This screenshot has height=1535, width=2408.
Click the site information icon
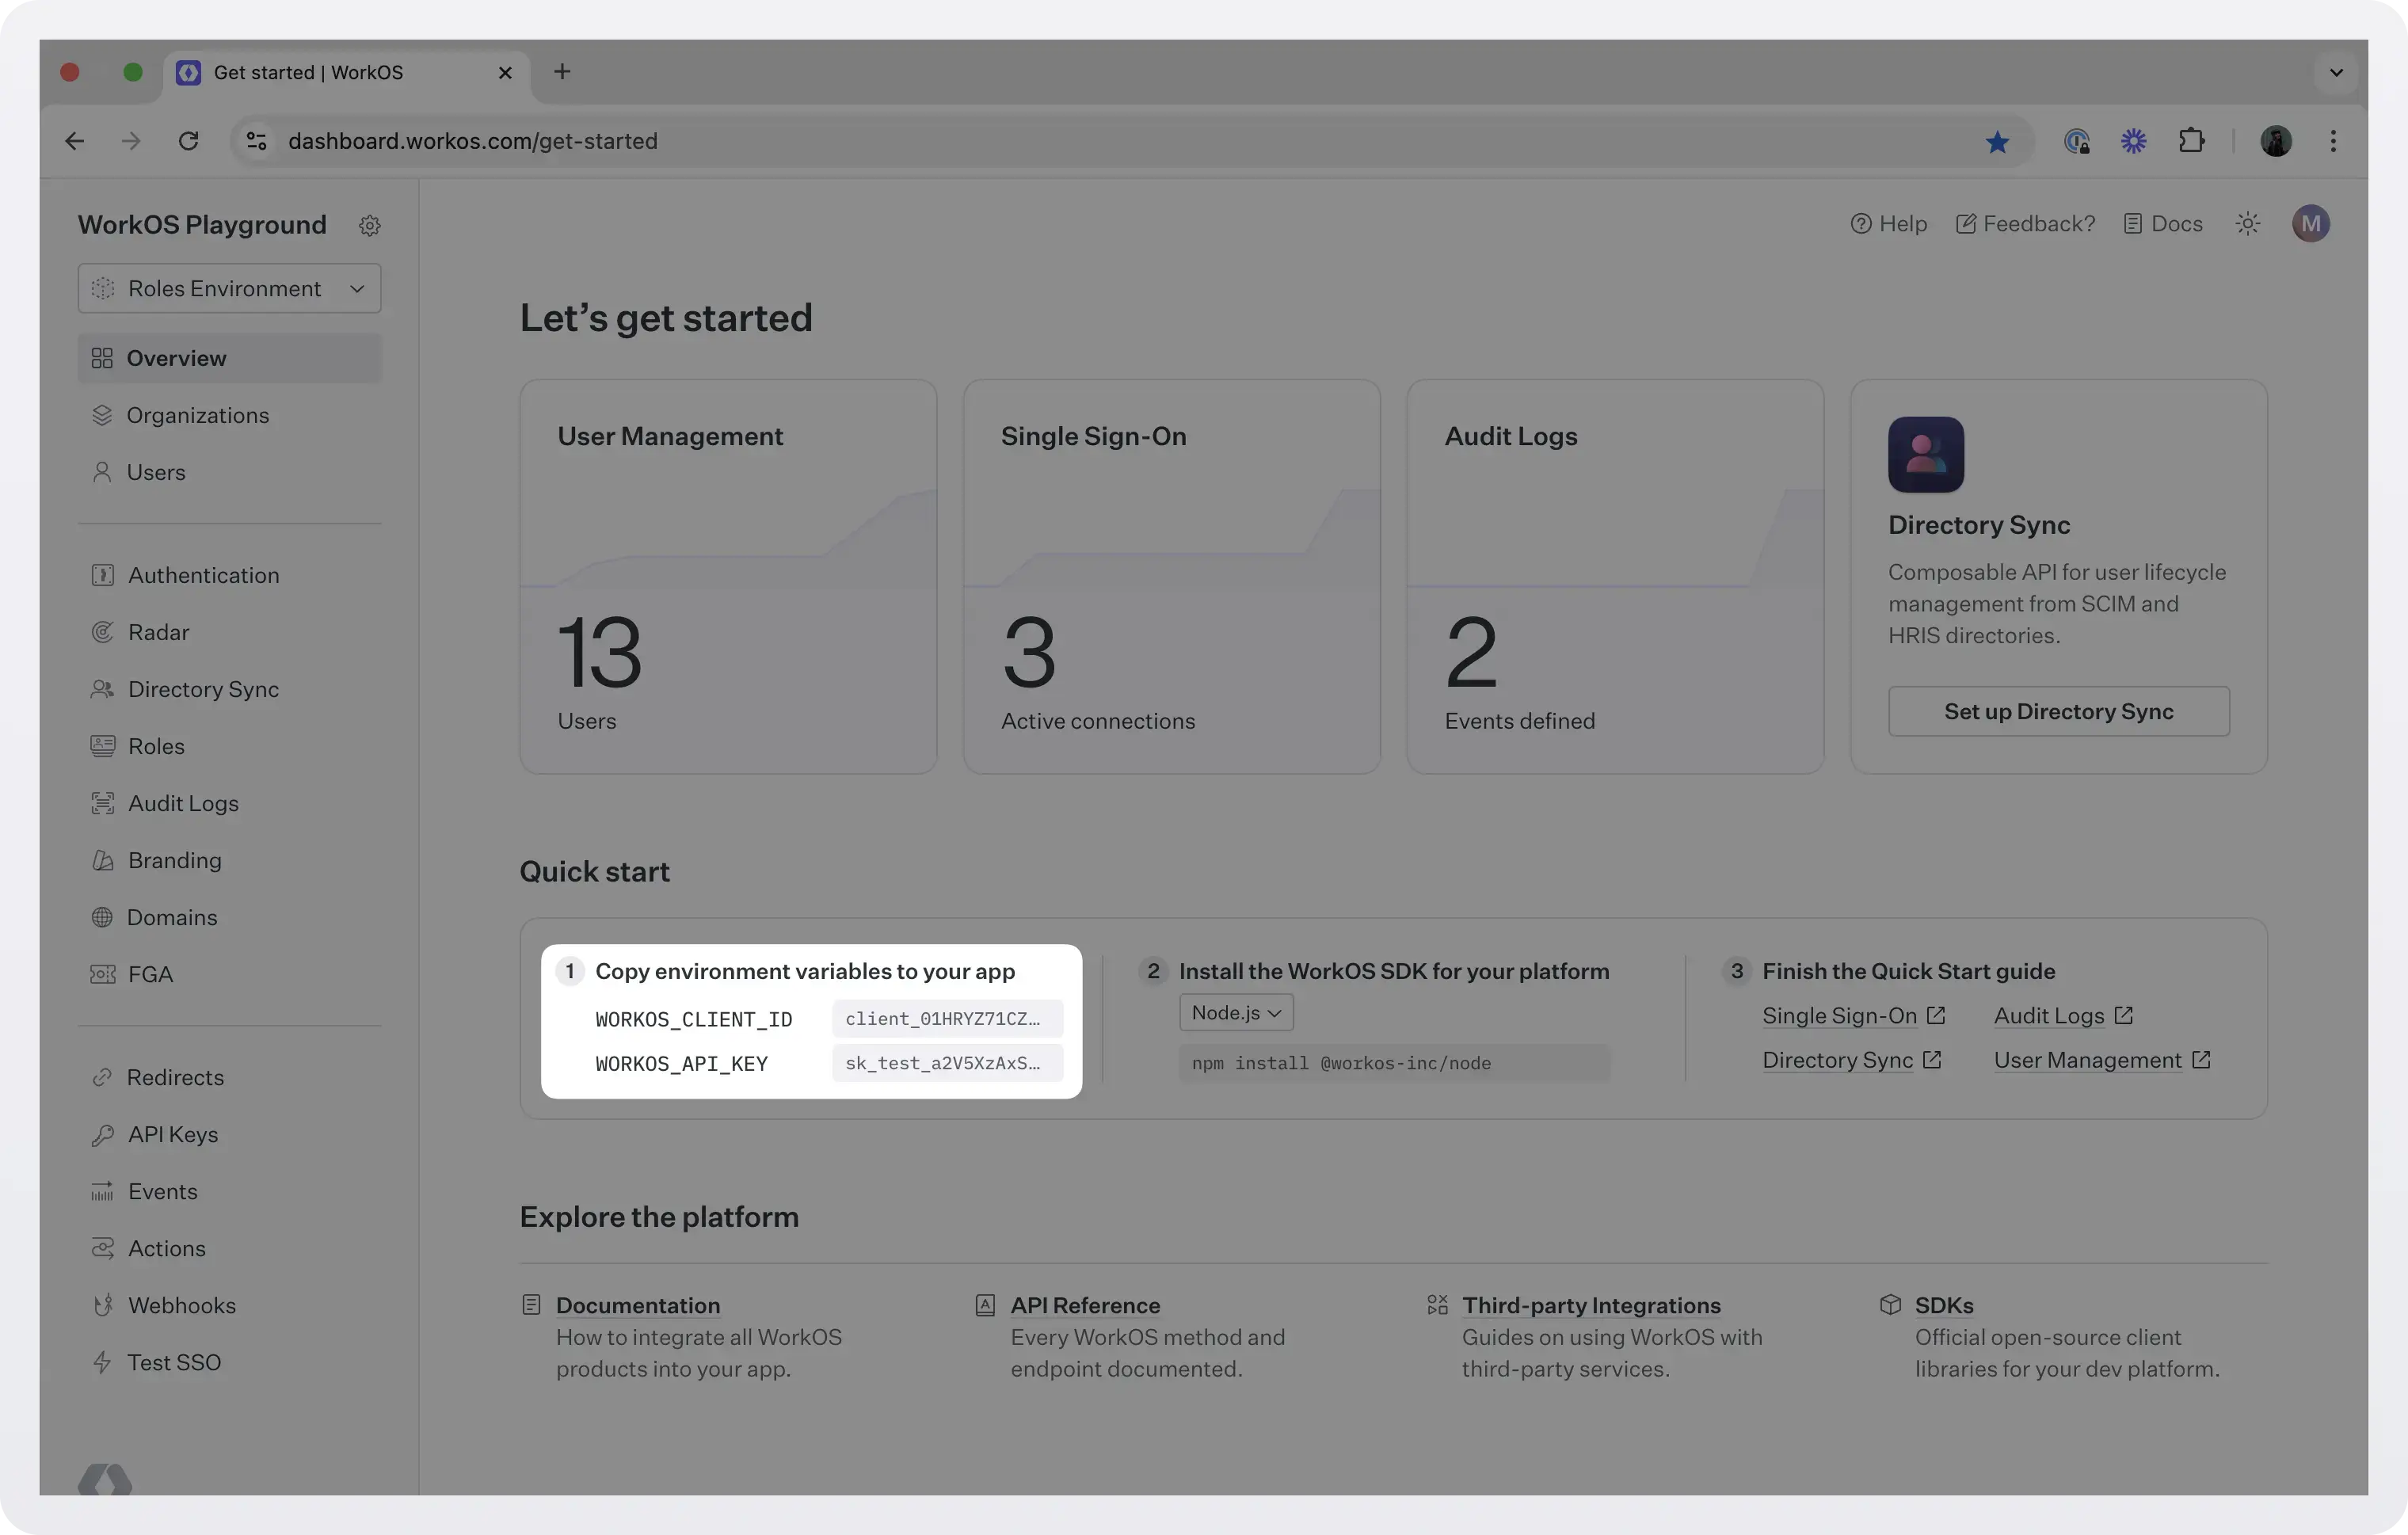coord(257,141)
